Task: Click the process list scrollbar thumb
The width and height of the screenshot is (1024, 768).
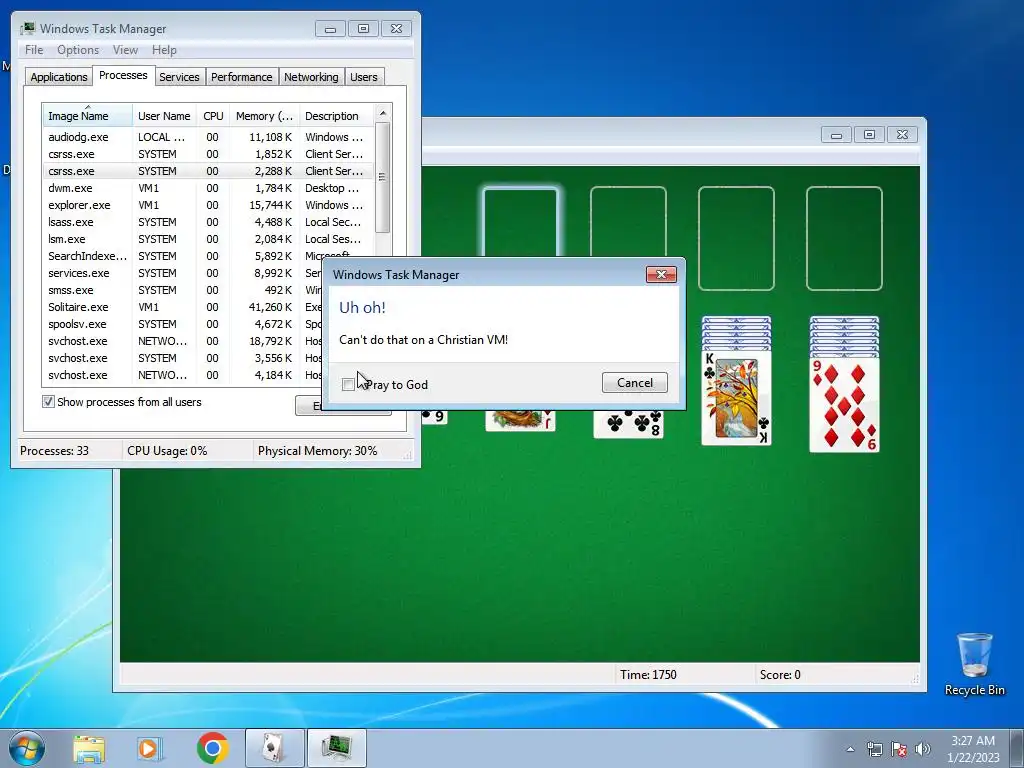Action: click(383, 176)
